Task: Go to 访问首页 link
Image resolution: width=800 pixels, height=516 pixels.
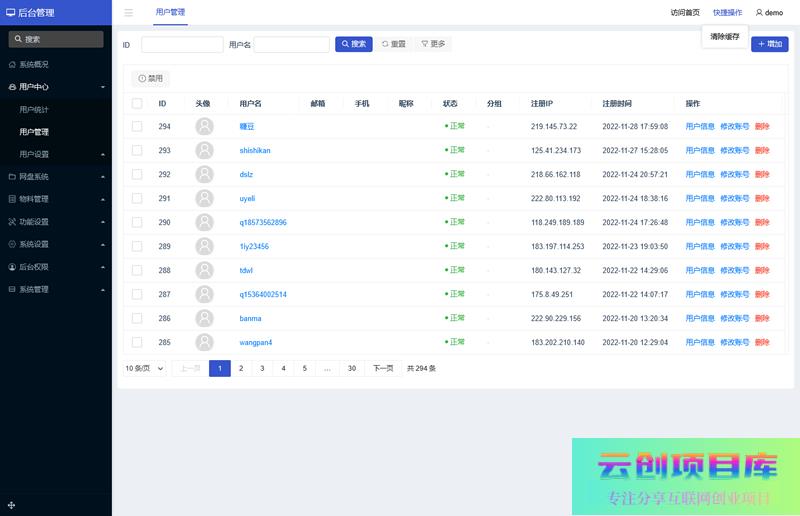Action: 685,13
